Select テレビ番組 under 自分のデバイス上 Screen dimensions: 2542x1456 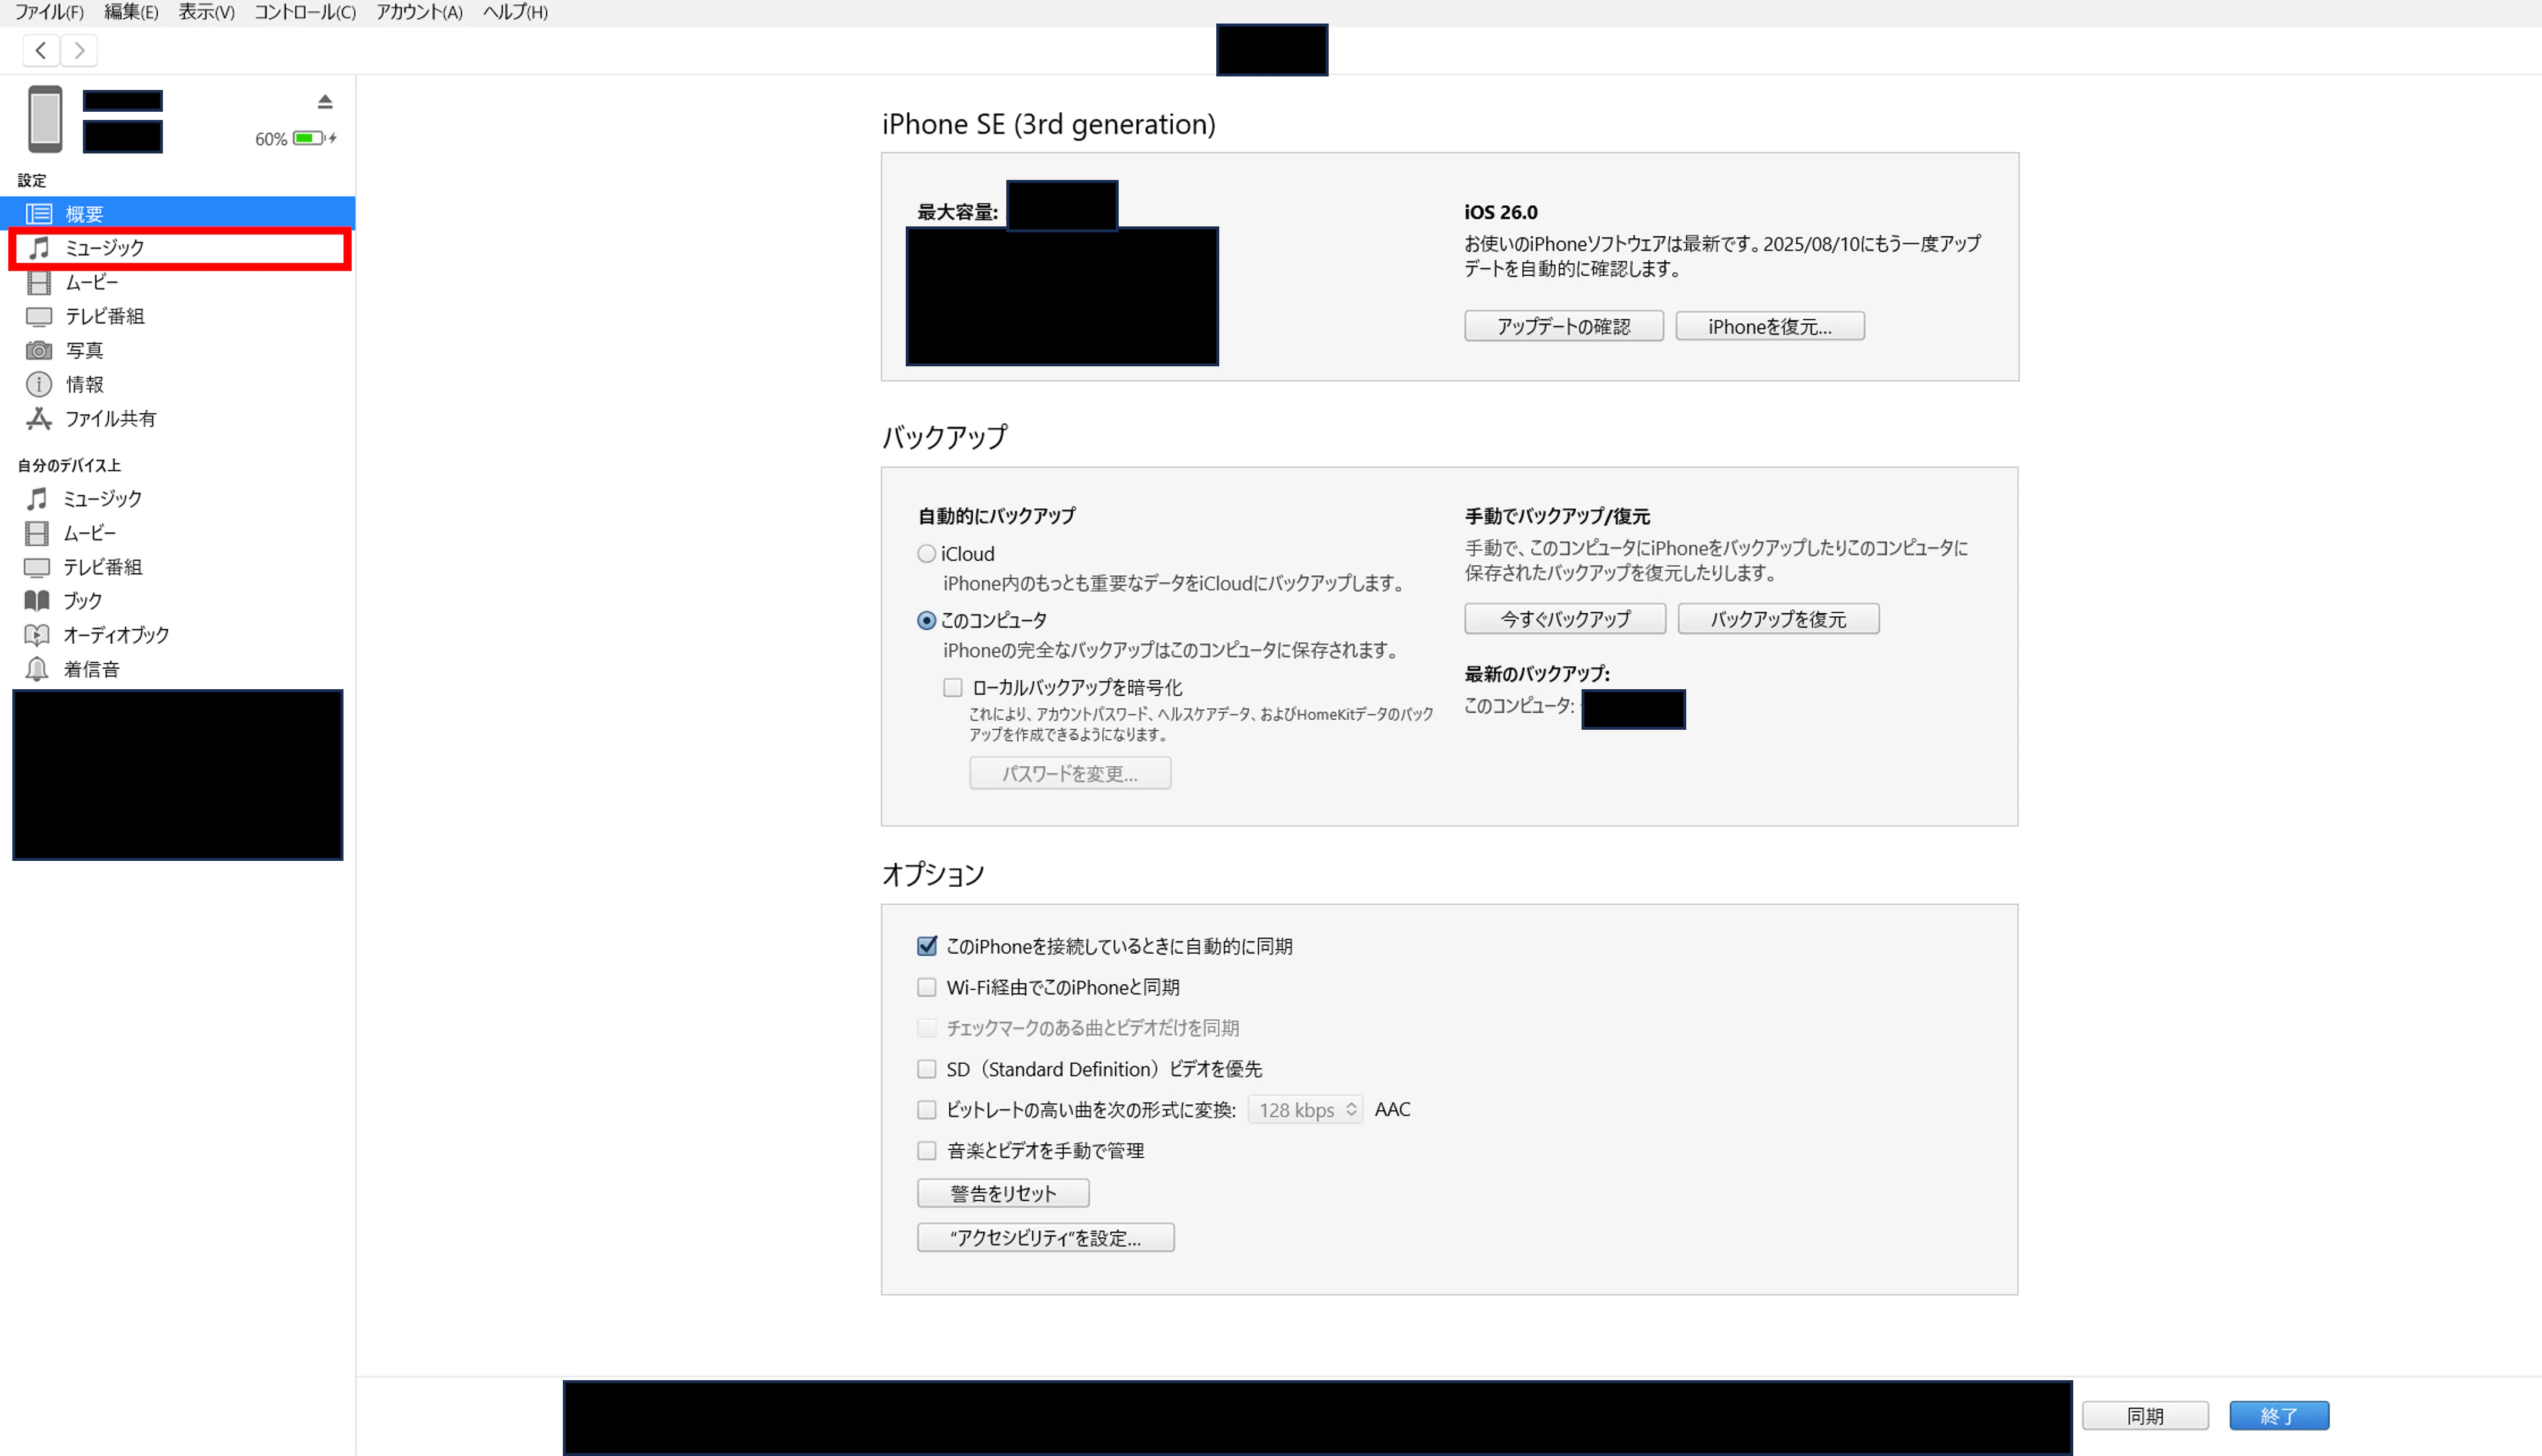point(178,567)
